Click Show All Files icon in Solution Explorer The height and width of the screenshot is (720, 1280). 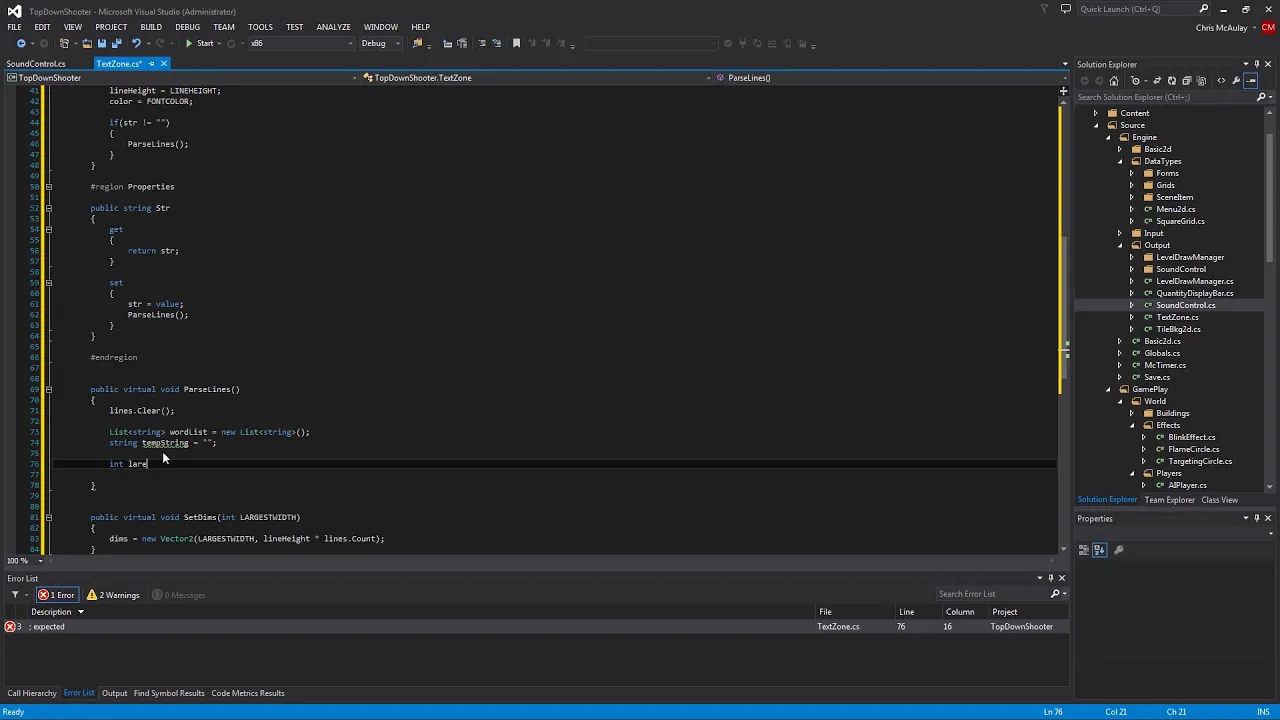pos(1200,81)
